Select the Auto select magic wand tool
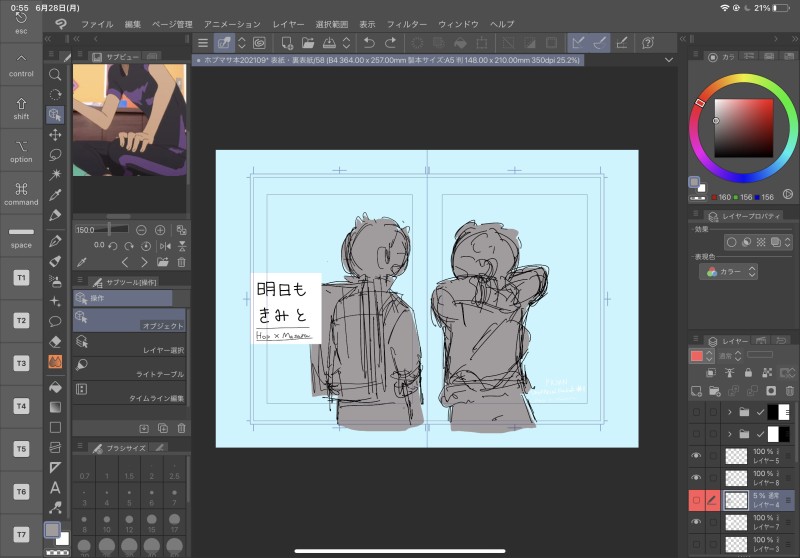 pyautogui.click(x=55, y=174)
